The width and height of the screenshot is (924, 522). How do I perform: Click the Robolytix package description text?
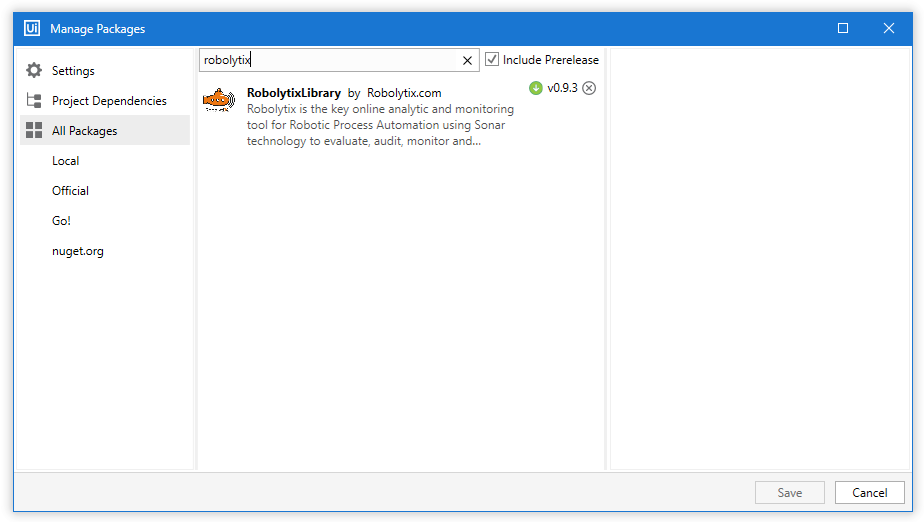point(381,125)
